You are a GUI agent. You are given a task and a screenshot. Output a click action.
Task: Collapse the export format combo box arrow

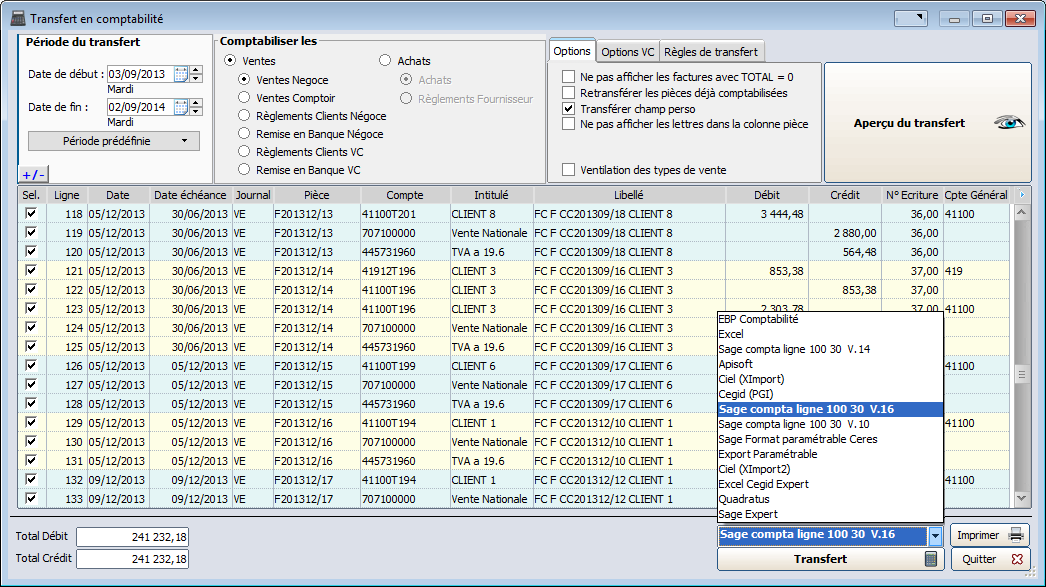click(935, 535)
